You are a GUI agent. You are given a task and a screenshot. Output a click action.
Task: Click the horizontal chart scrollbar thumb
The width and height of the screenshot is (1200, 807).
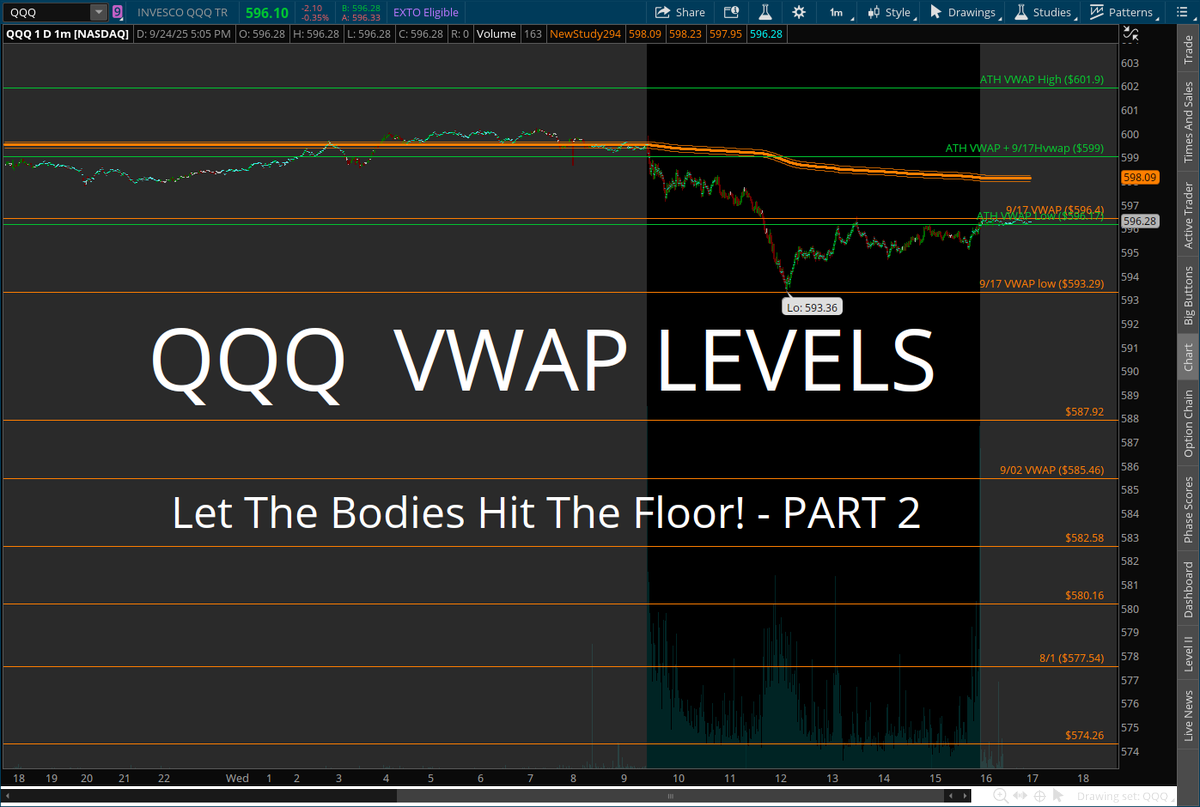[672, 796]
